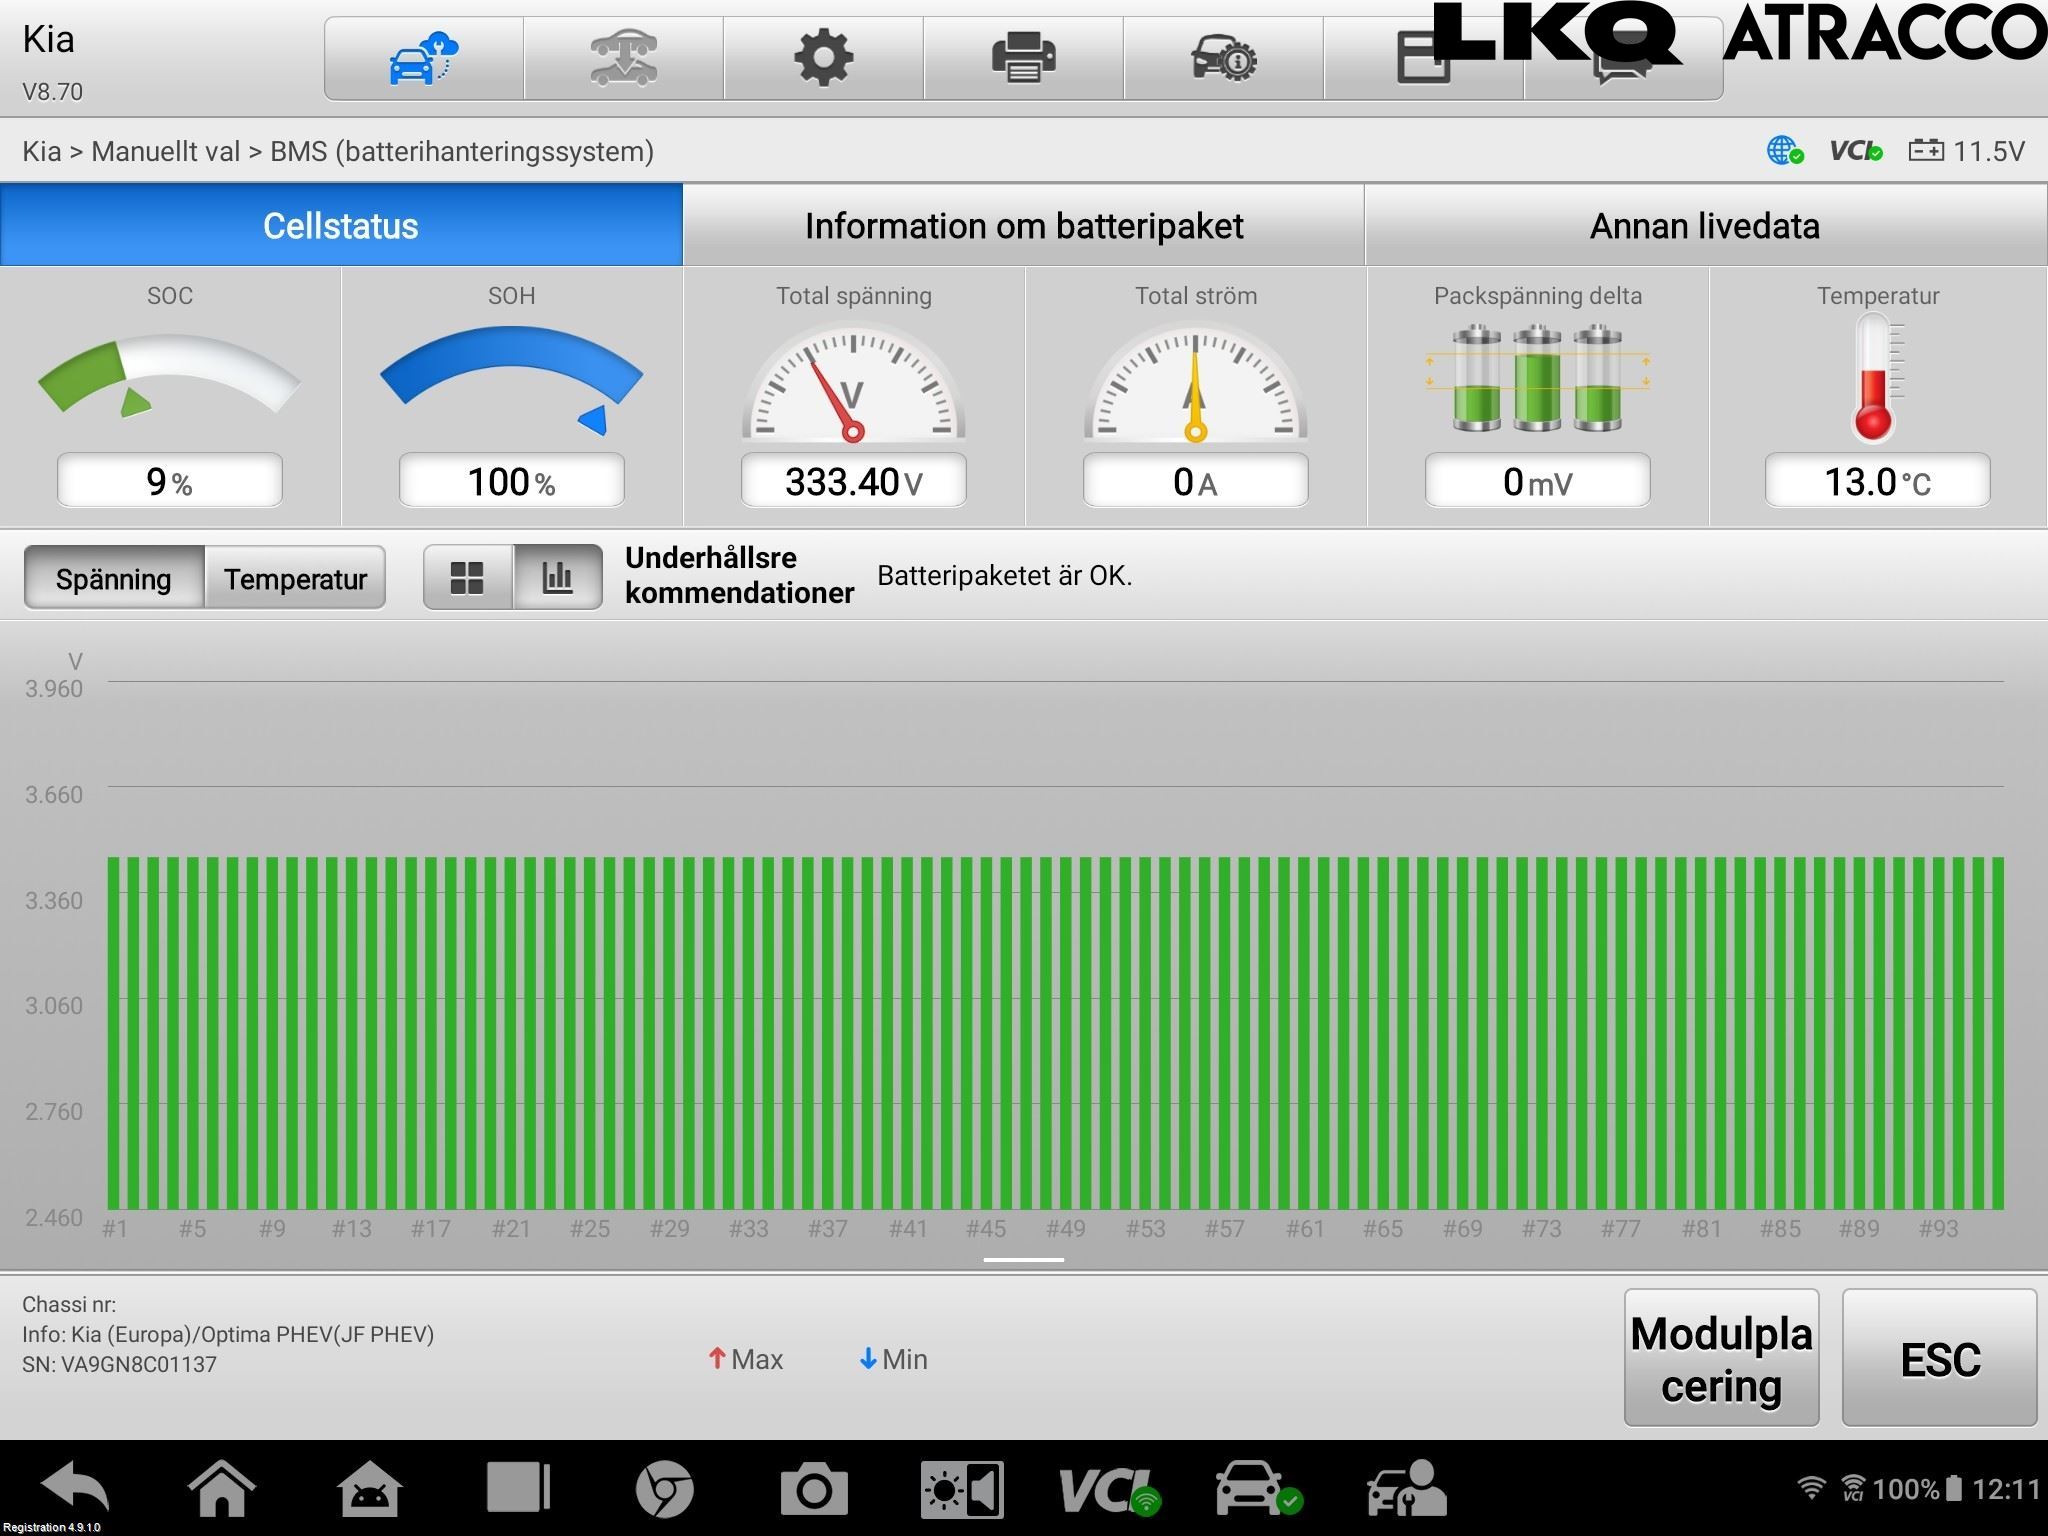Click the Chrome browser icon
The height and width of the screenshot is (1536, 2048).
click(x=664, y=1489)
